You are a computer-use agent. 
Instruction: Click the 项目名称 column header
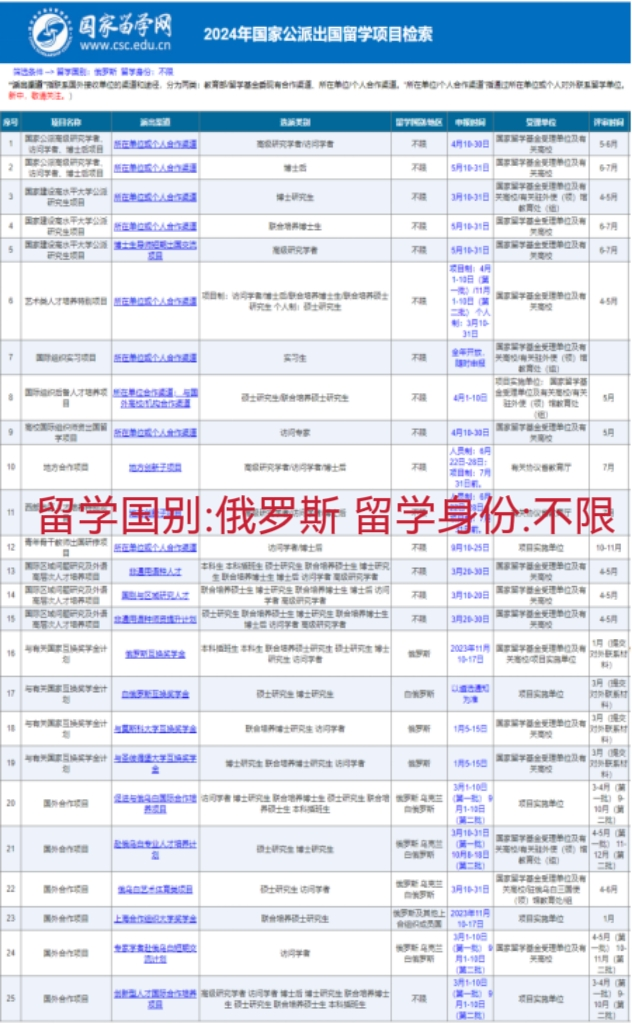pyautogui.click(x=66, y=122)
